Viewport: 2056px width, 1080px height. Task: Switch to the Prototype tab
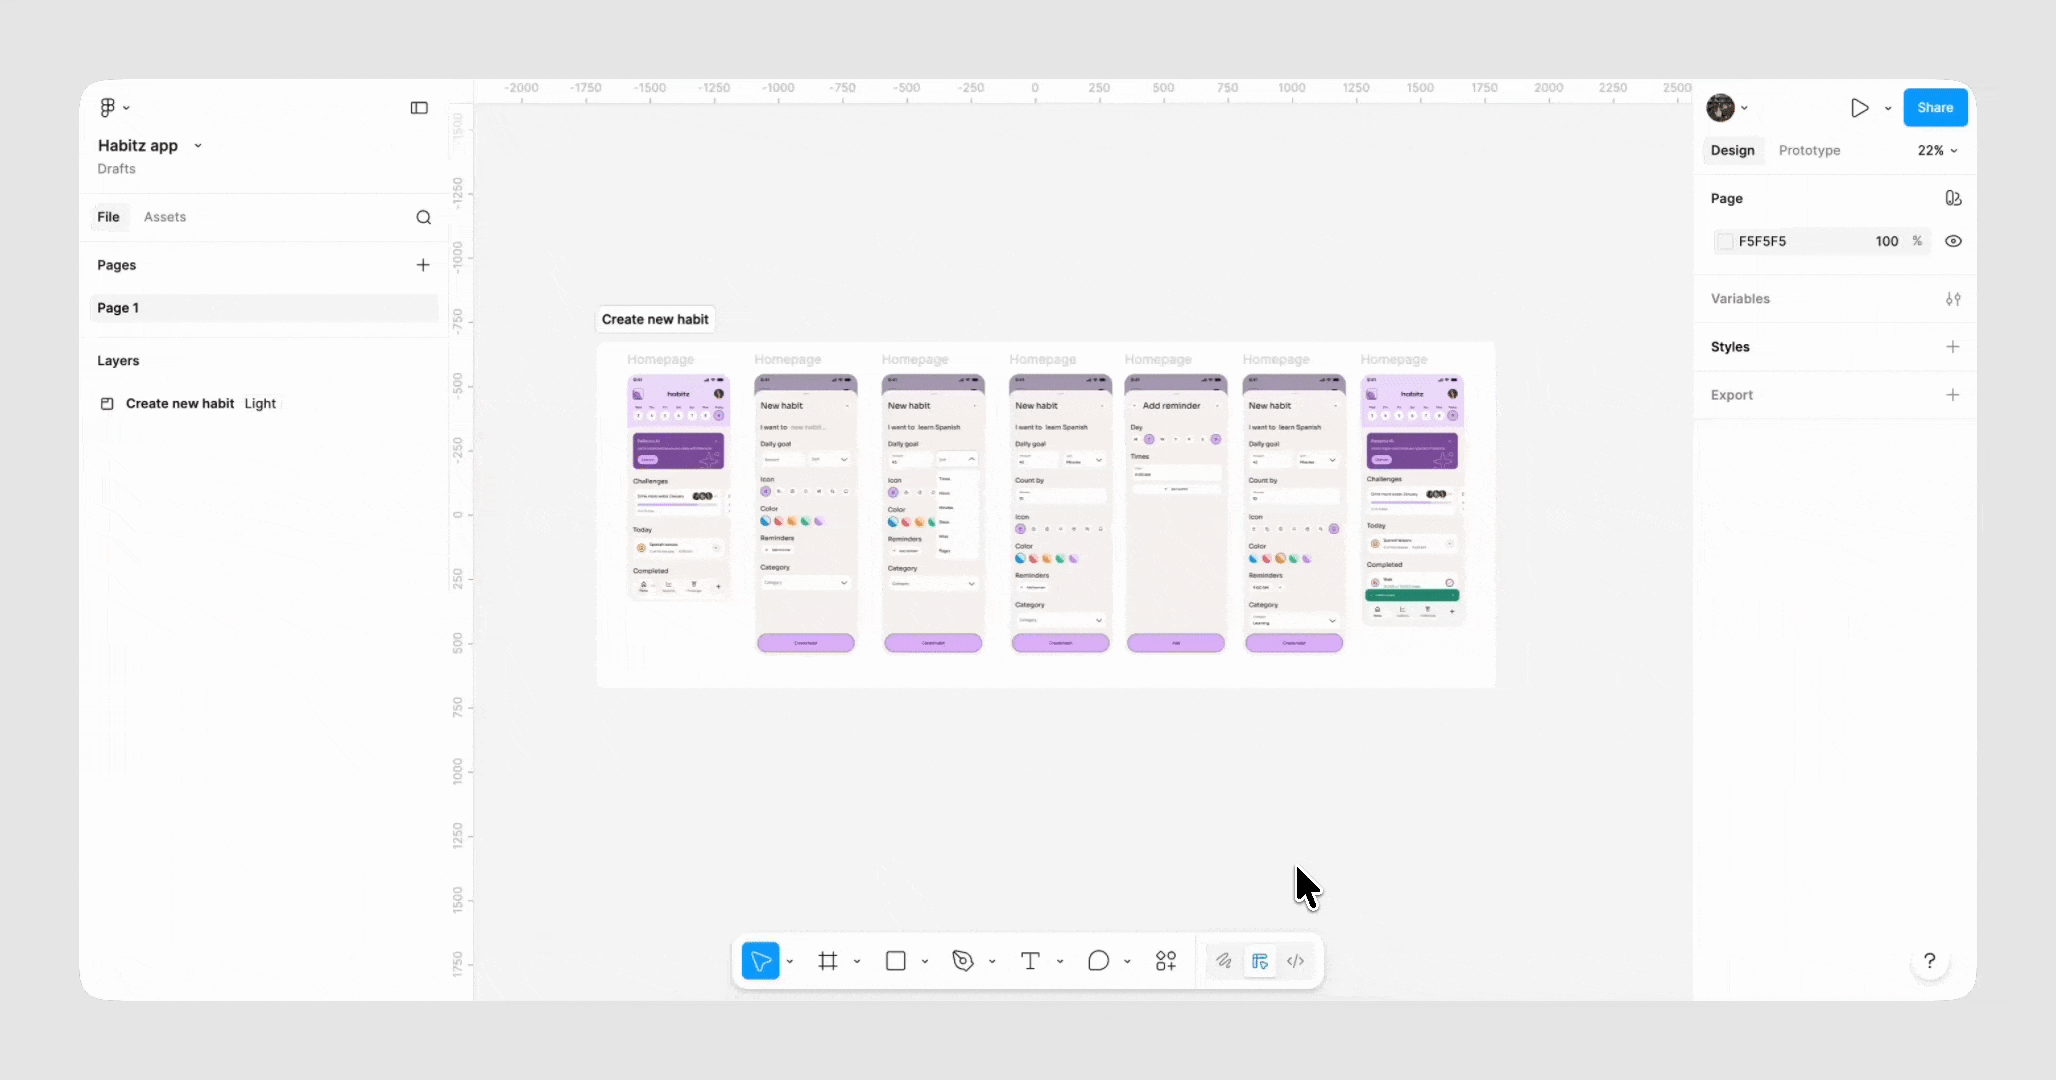(x=1809, y=150)
